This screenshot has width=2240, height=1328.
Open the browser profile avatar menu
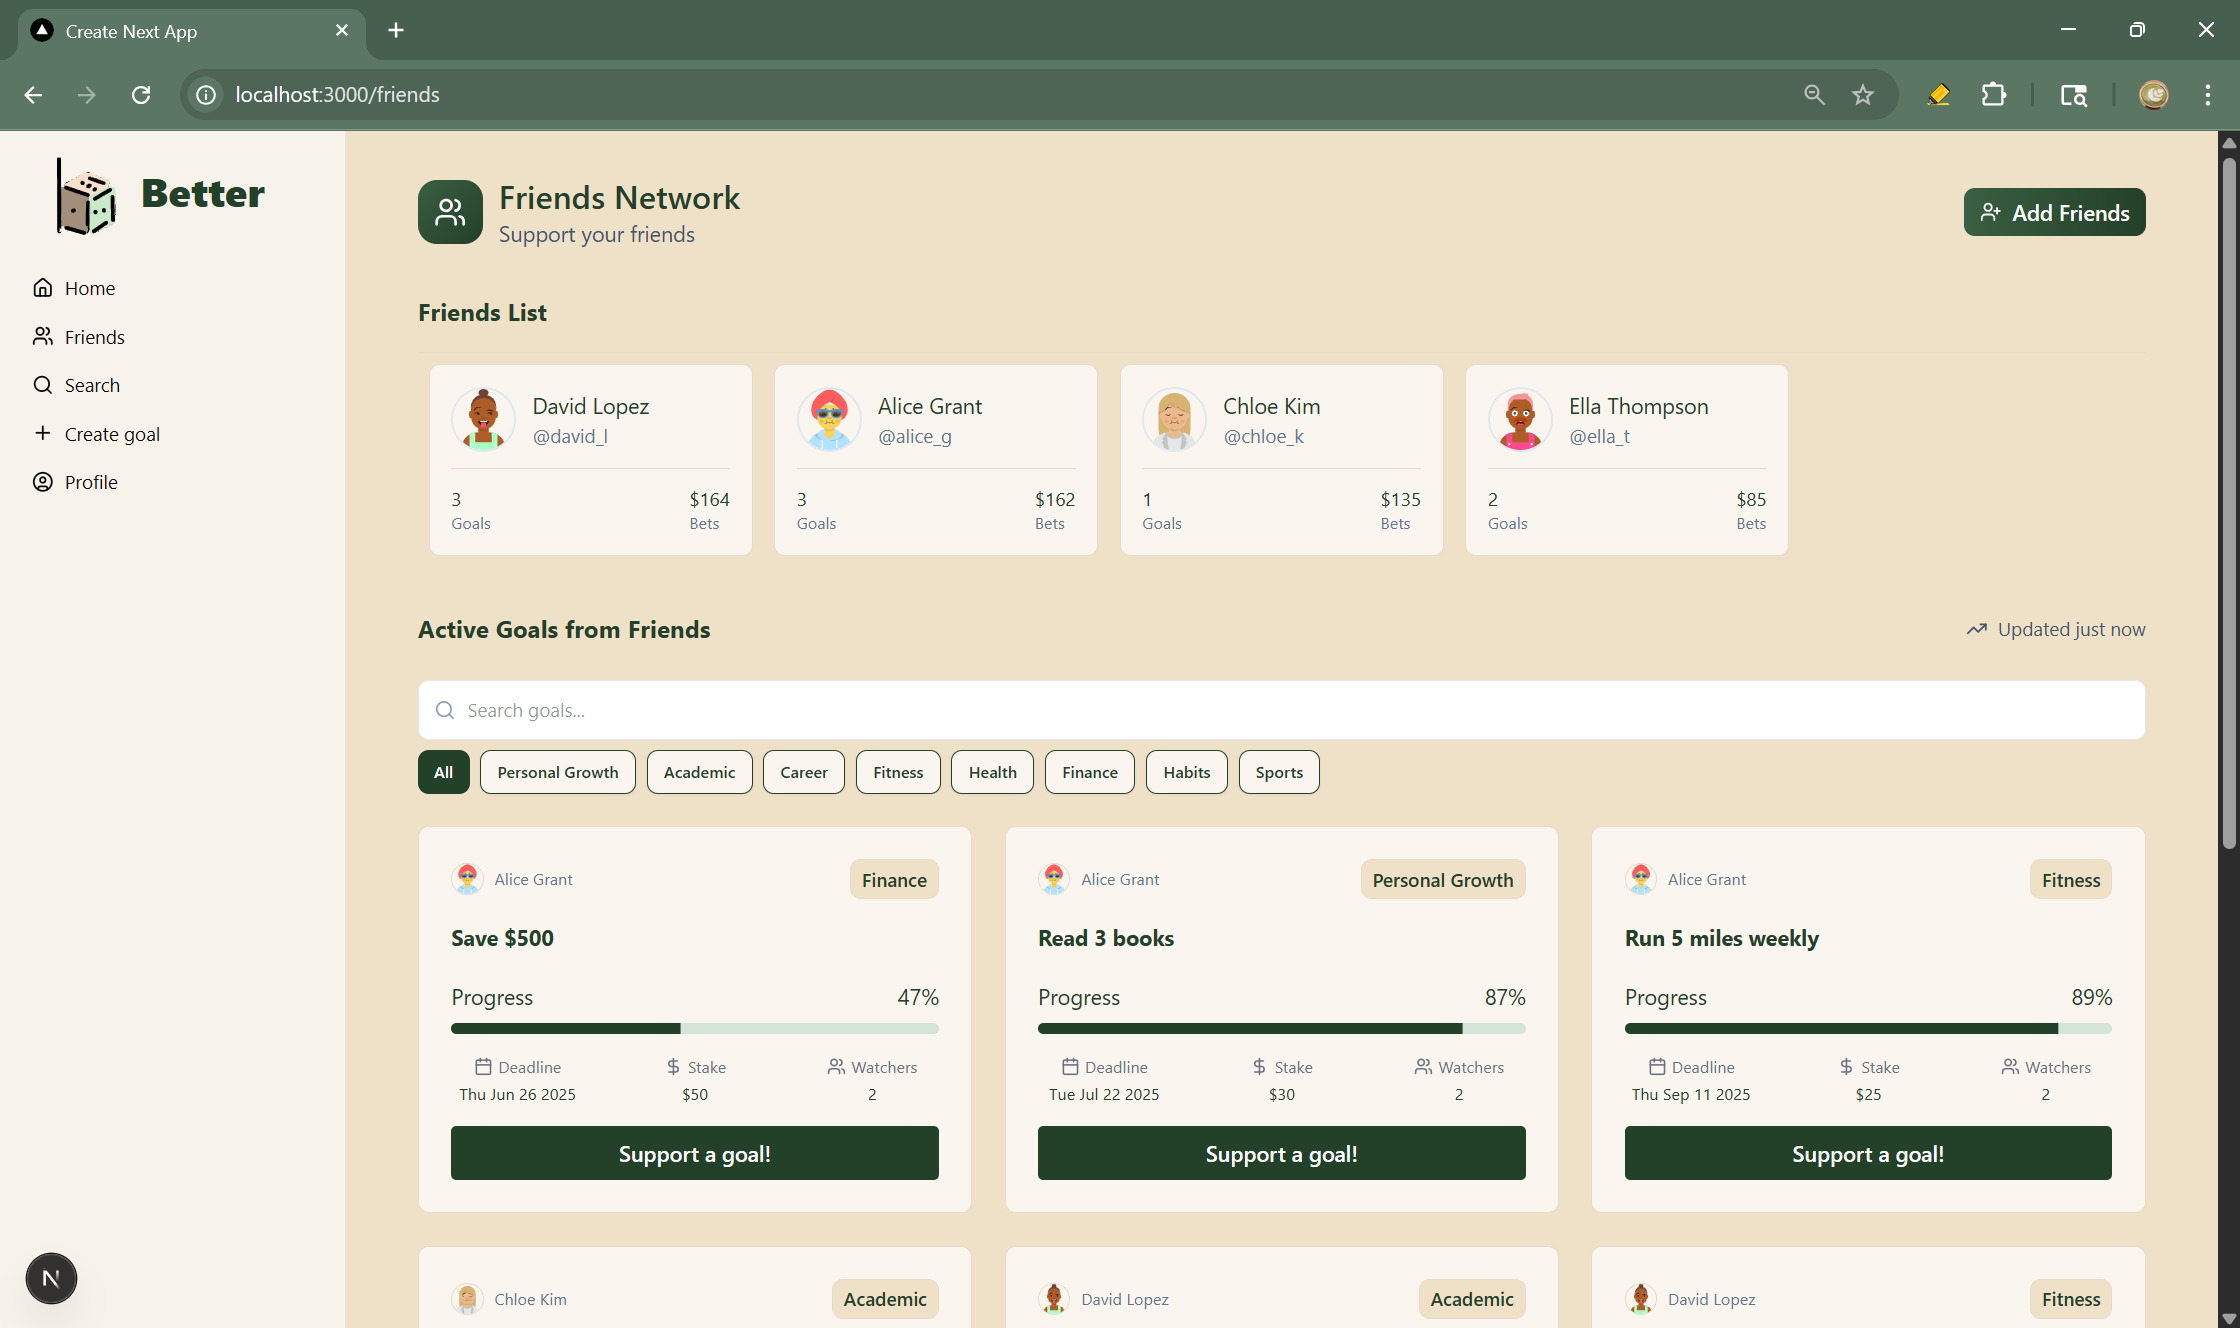2153,95
